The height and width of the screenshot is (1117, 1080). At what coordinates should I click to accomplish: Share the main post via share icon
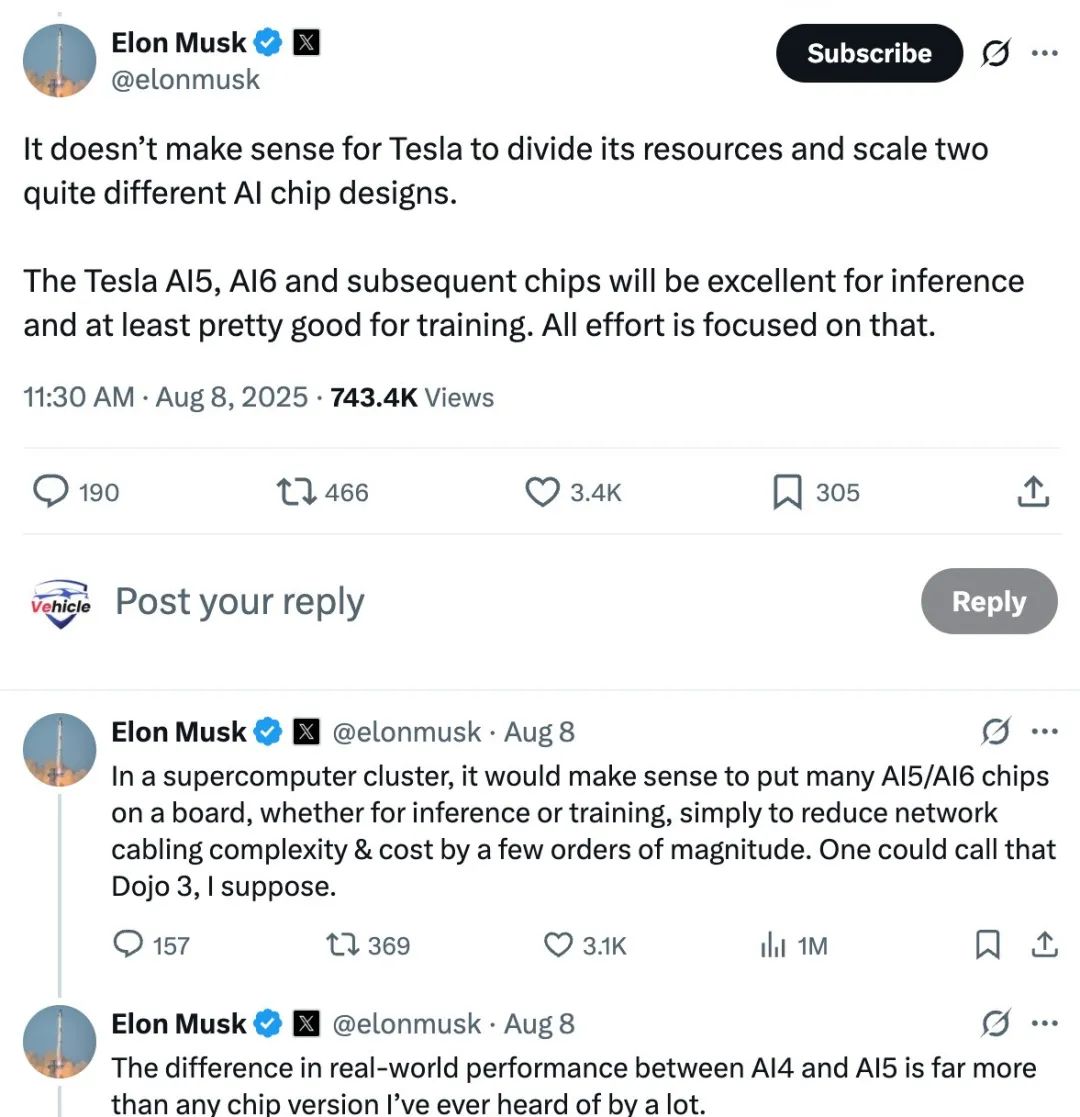coord(1032,491)
